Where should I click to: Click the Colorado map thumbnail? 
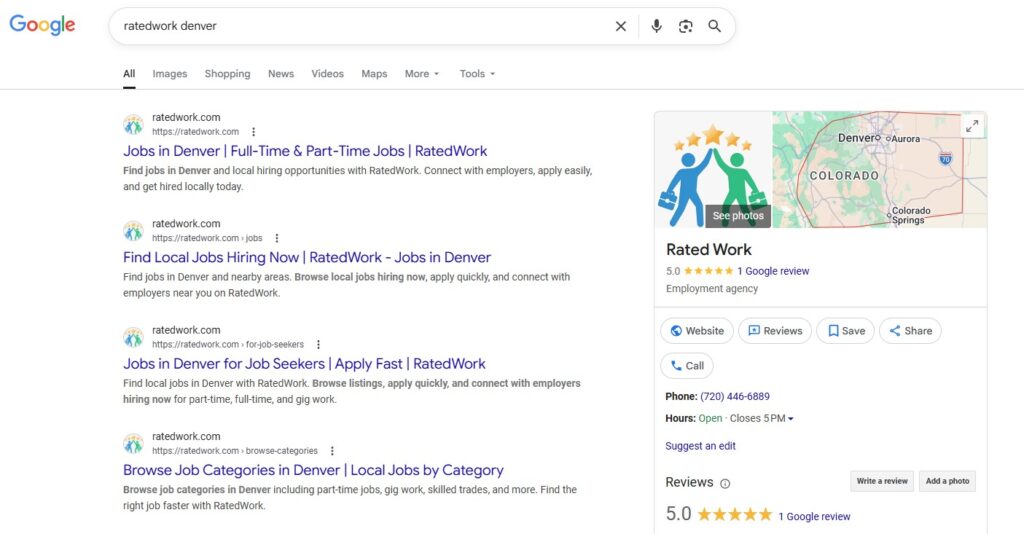click(879, 170)
